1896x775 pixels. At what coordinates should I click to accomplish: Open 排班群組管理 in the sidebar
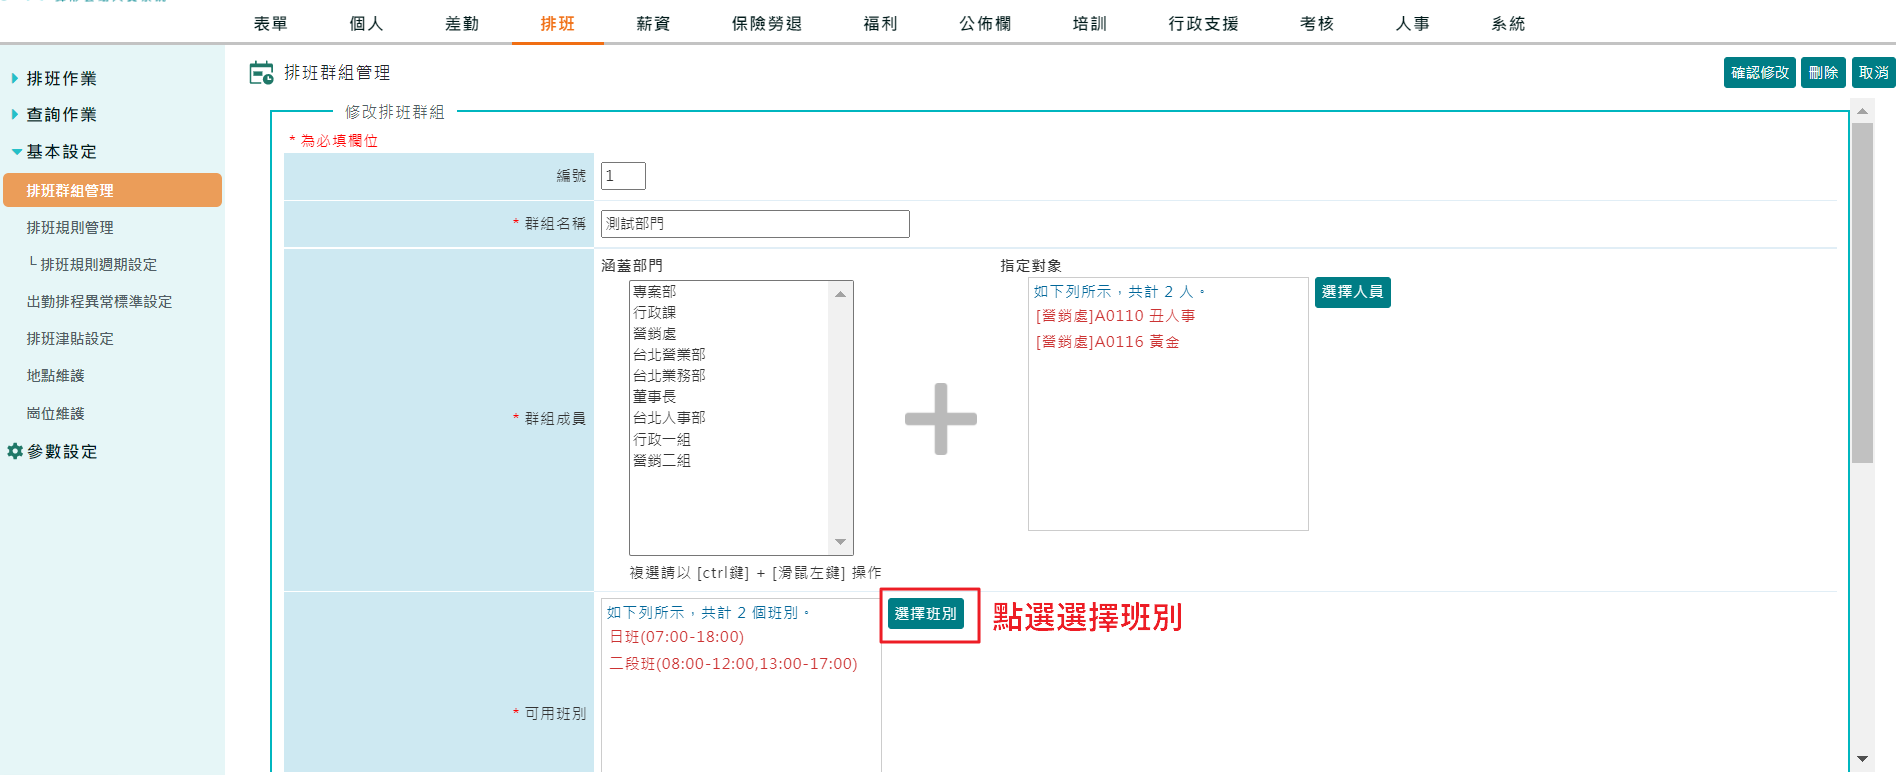(112, 190)
